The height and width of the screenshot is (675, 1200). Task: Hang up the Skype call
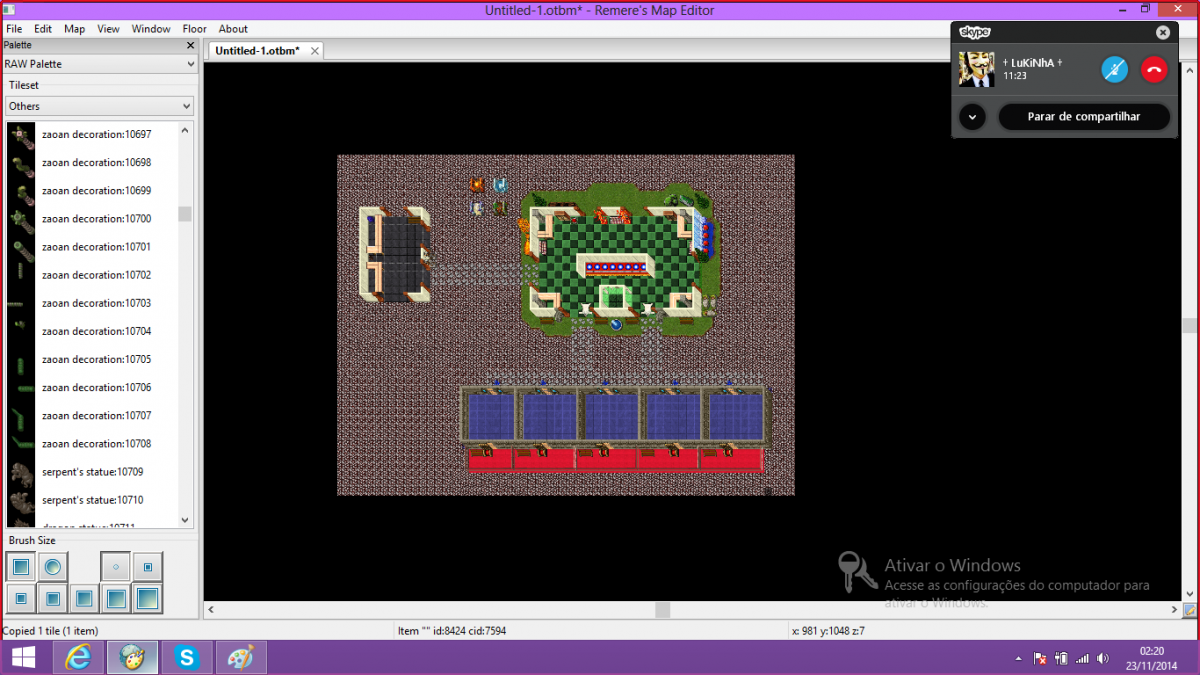coord(1154,69)
